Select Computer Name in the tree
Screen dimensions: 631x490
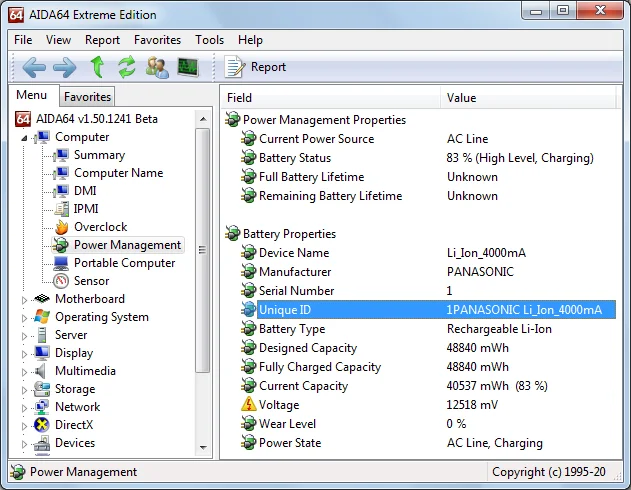[x=118, y=173]
